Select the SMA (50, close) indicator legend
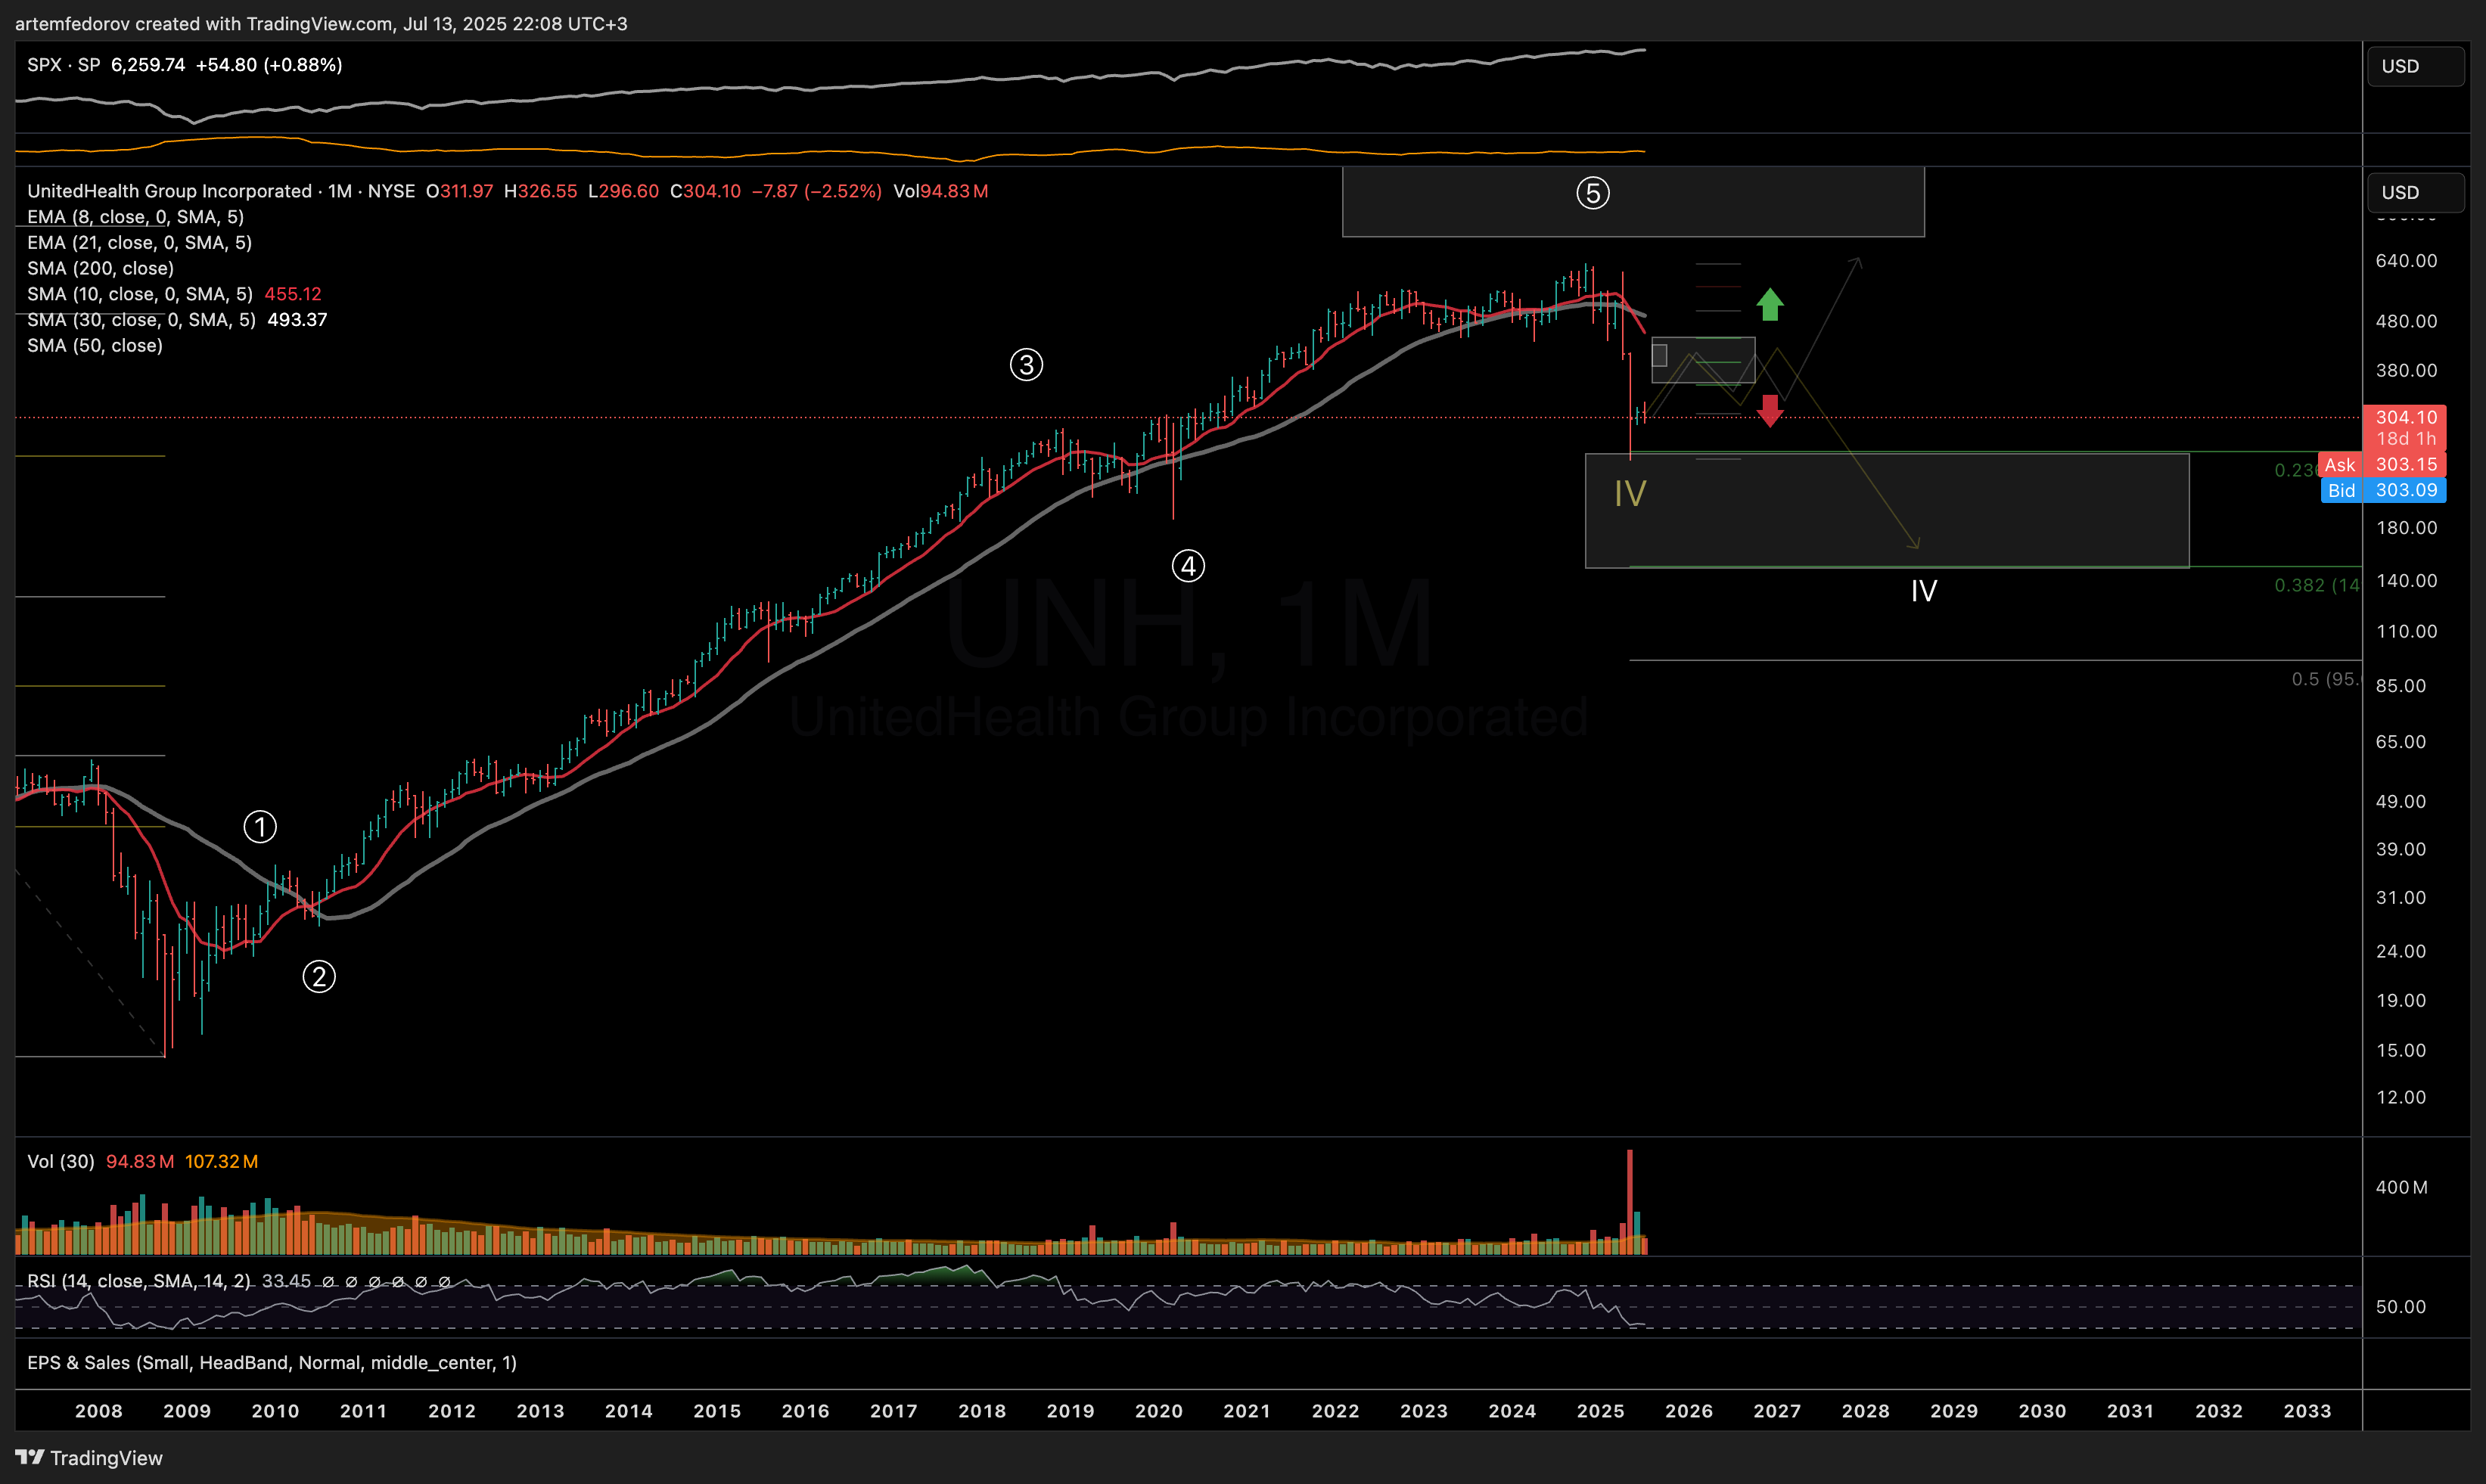This screenshot has width=2486, height=1484. (95, 346)
